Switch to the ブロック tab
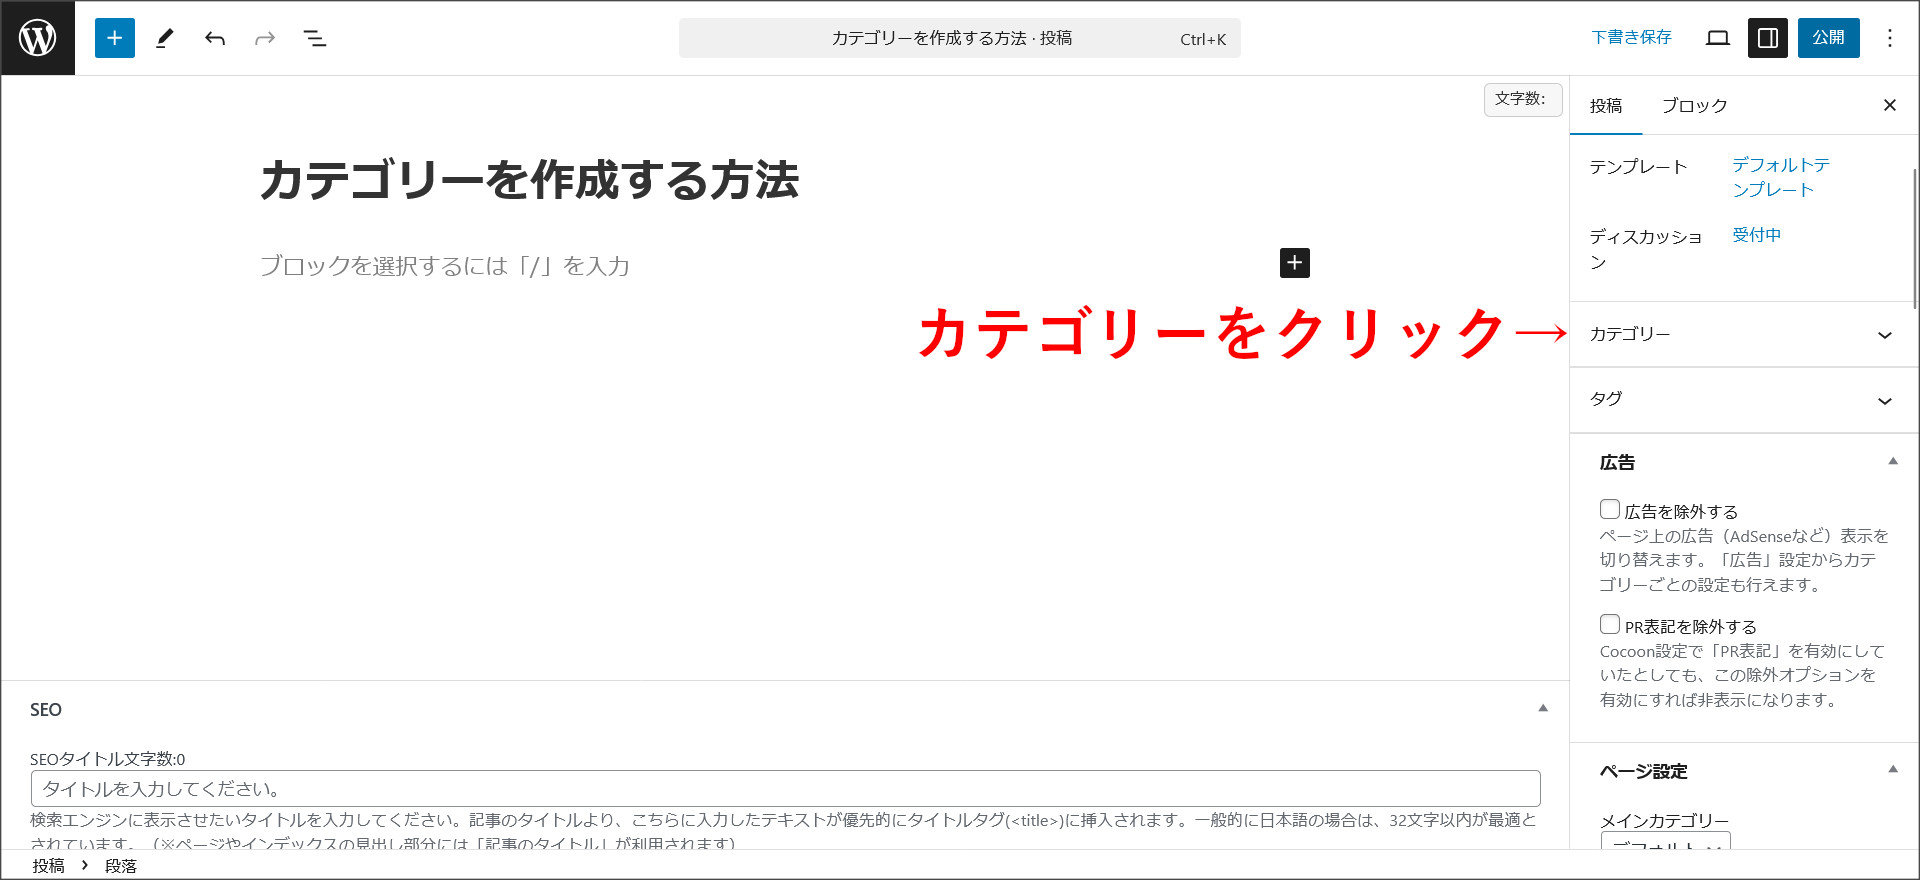Viewport: 1920px width, 880px height. click(x=1694, y=106)
